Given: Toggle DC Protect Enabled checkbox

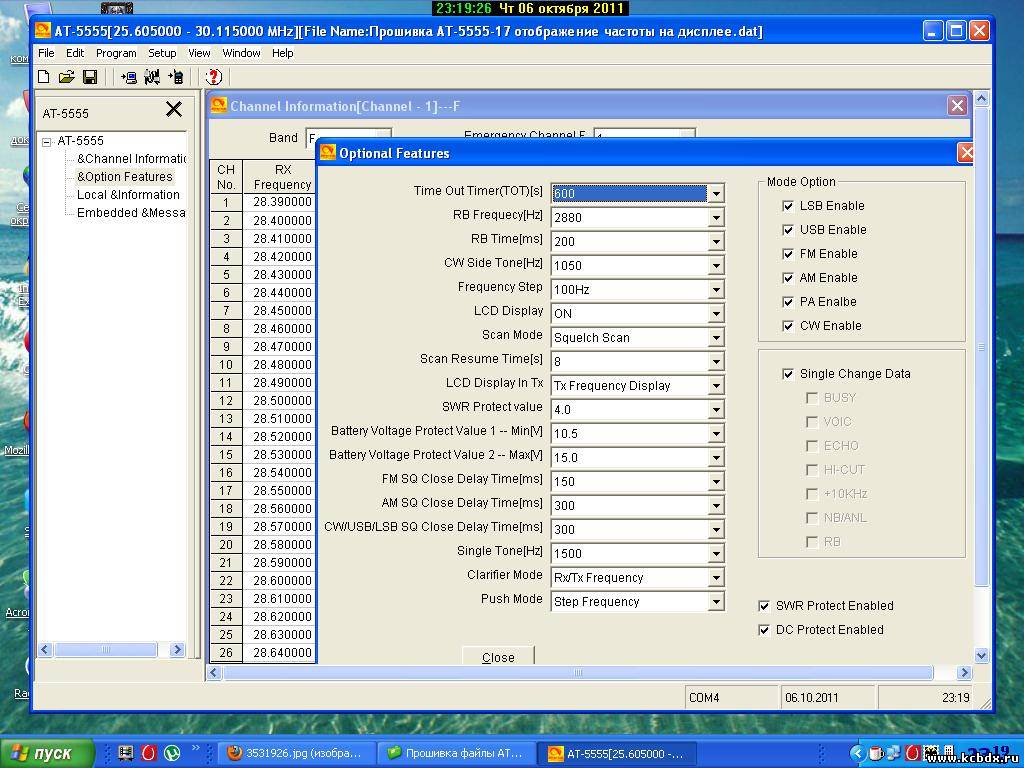Looking at the screenshot, I should click(764, 630).
